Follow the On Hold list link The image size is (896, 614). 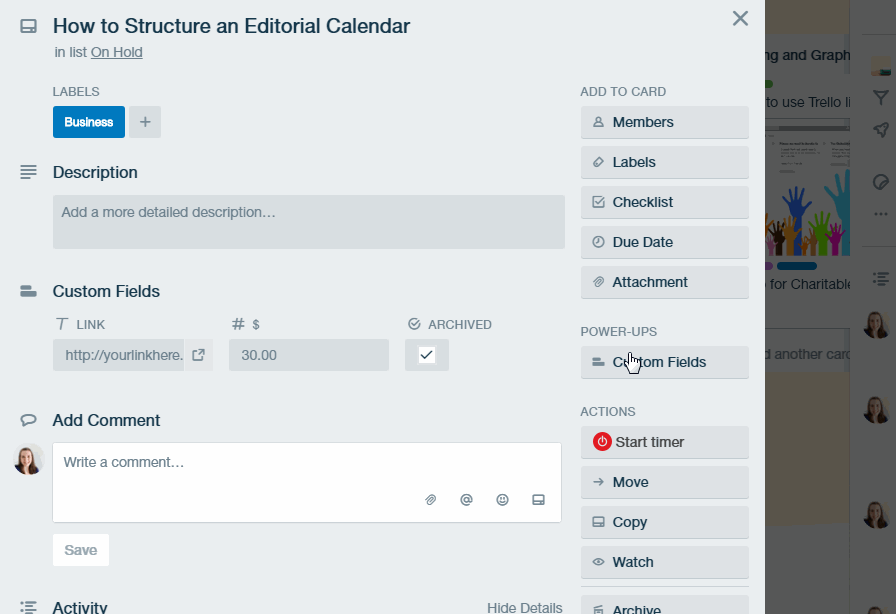(x=117, y=52)
